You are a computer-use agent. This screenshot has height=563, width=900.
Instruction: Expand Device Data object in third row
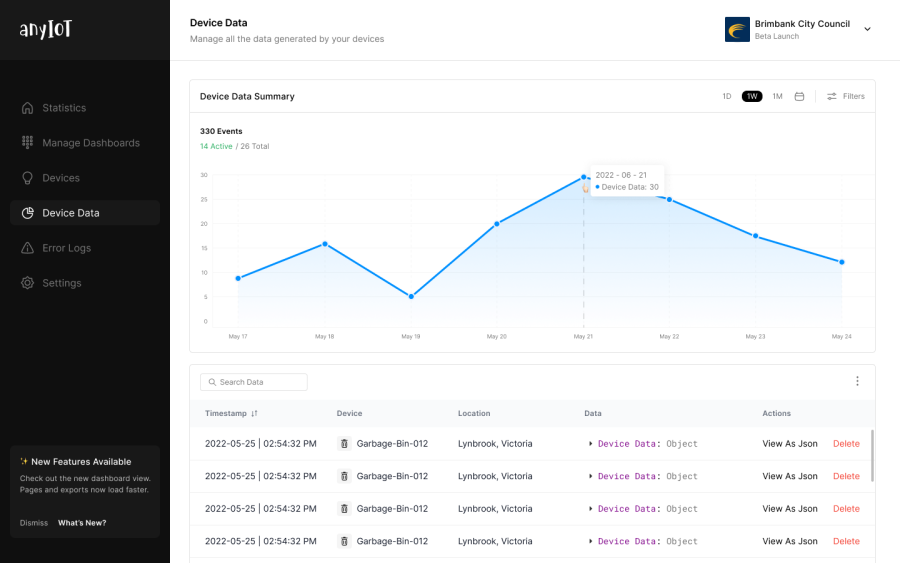(591, 508)
